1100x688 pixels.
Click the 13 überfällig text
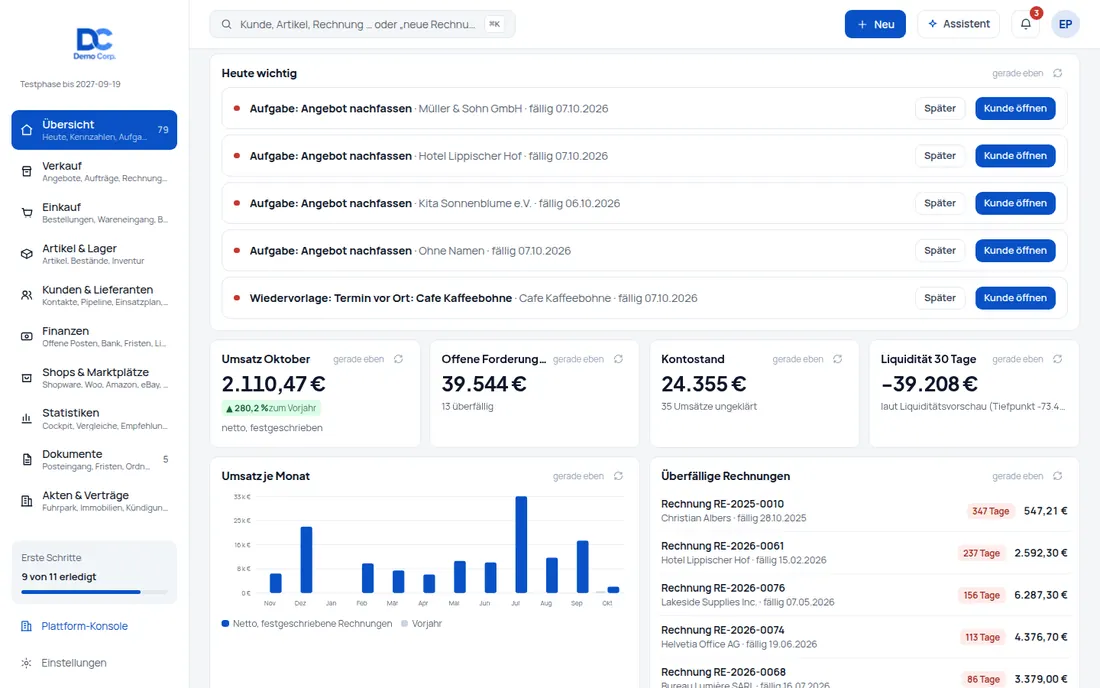coord(467,406)
